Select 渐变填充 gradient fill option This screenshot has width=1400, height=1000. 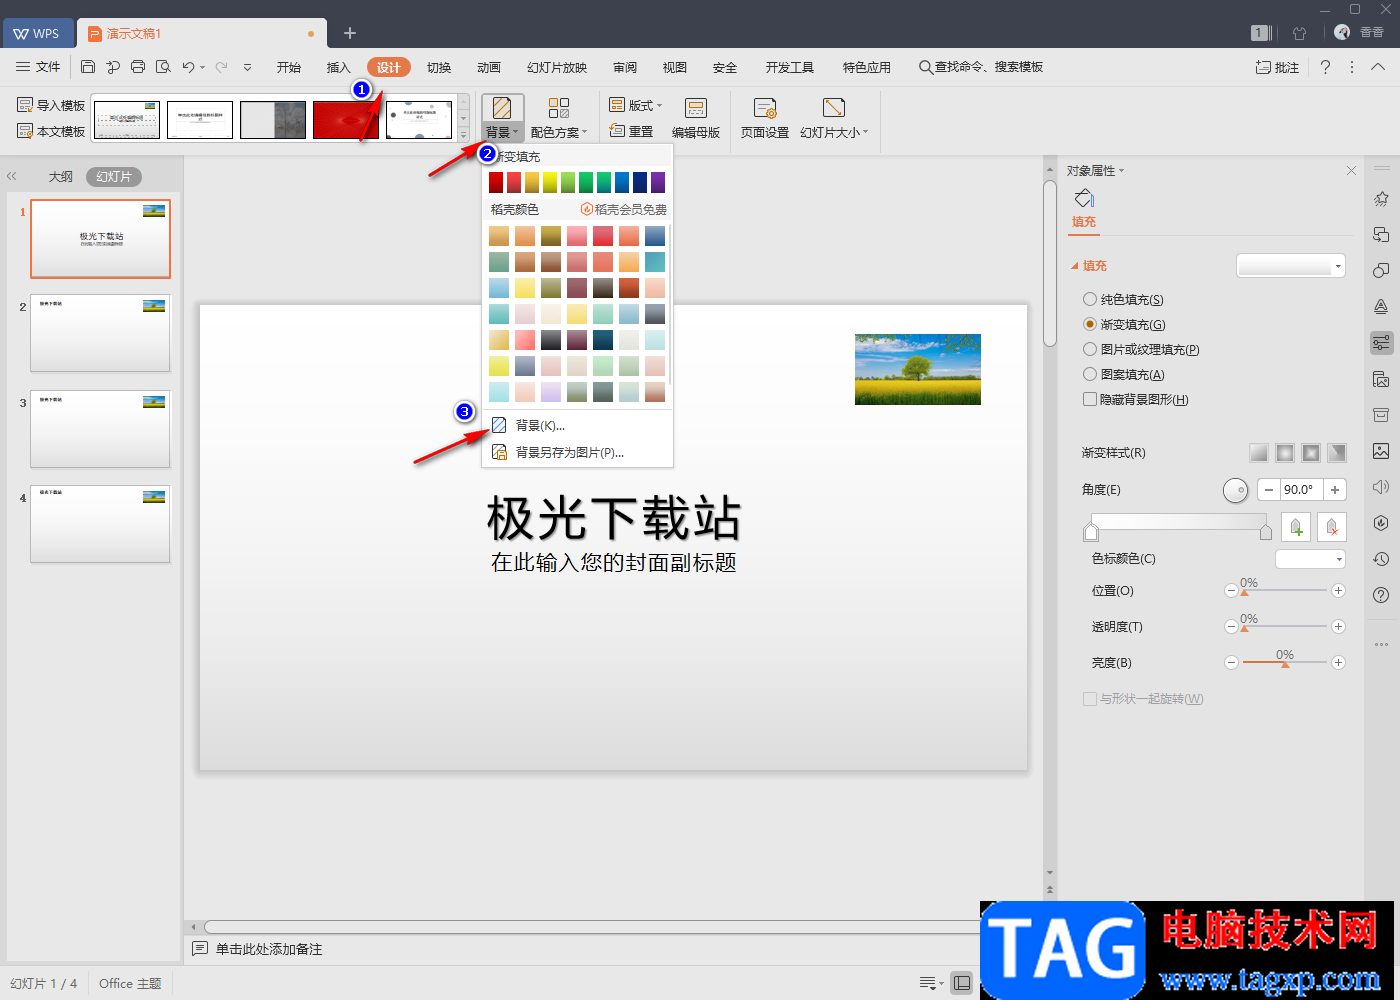pos(1124,324)
